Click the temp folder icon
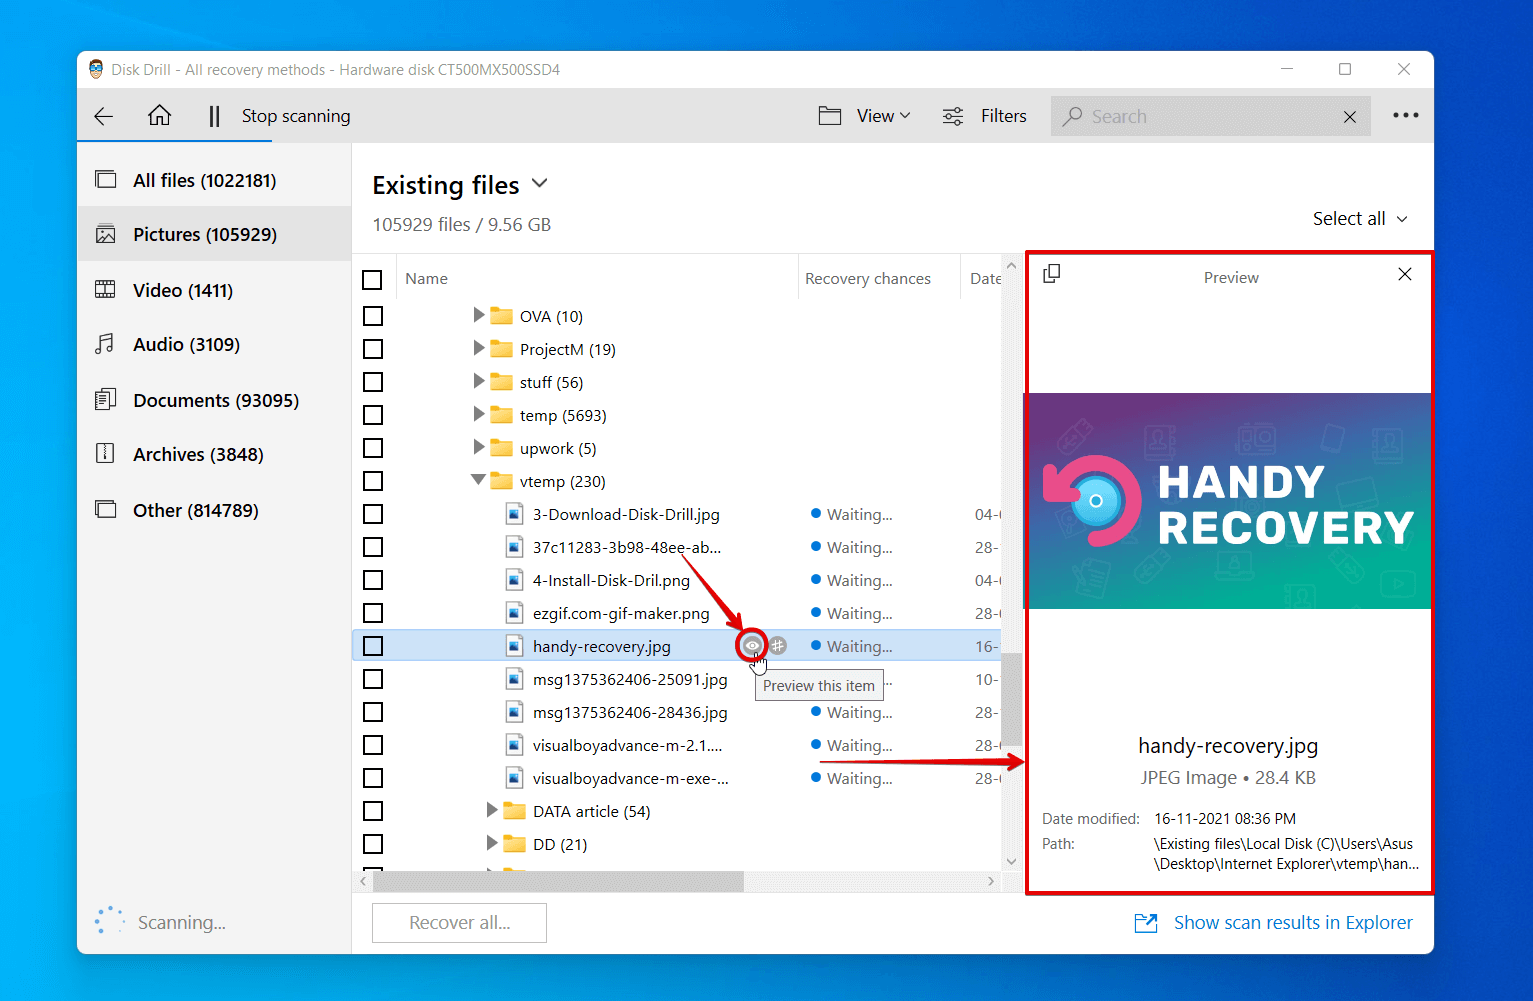 click(502, 415)
